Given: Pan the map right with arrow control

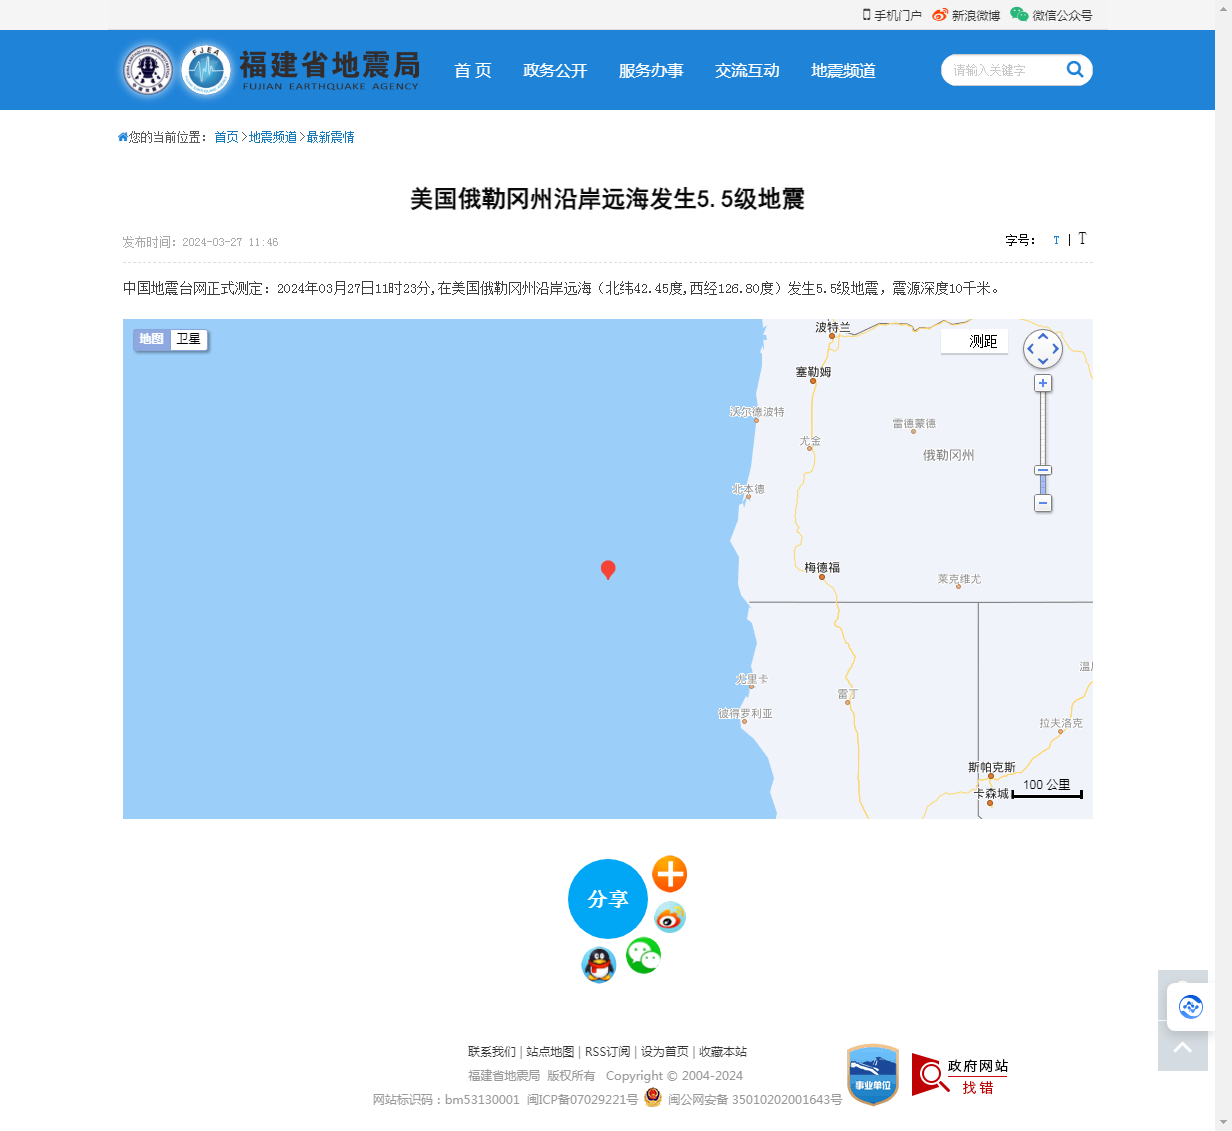Looking at the screenshot, I should [1056, 349].
